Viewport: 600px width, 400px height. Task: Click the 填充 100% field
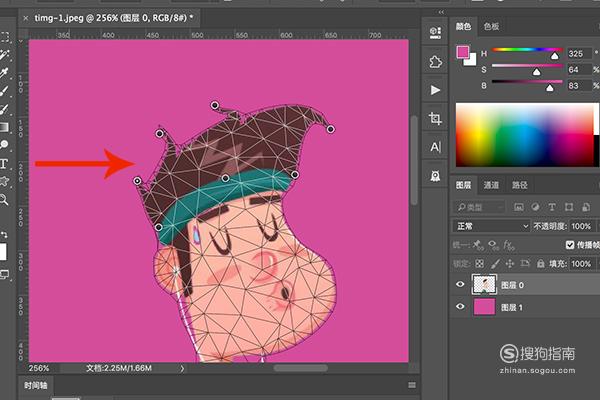point(580,264)
